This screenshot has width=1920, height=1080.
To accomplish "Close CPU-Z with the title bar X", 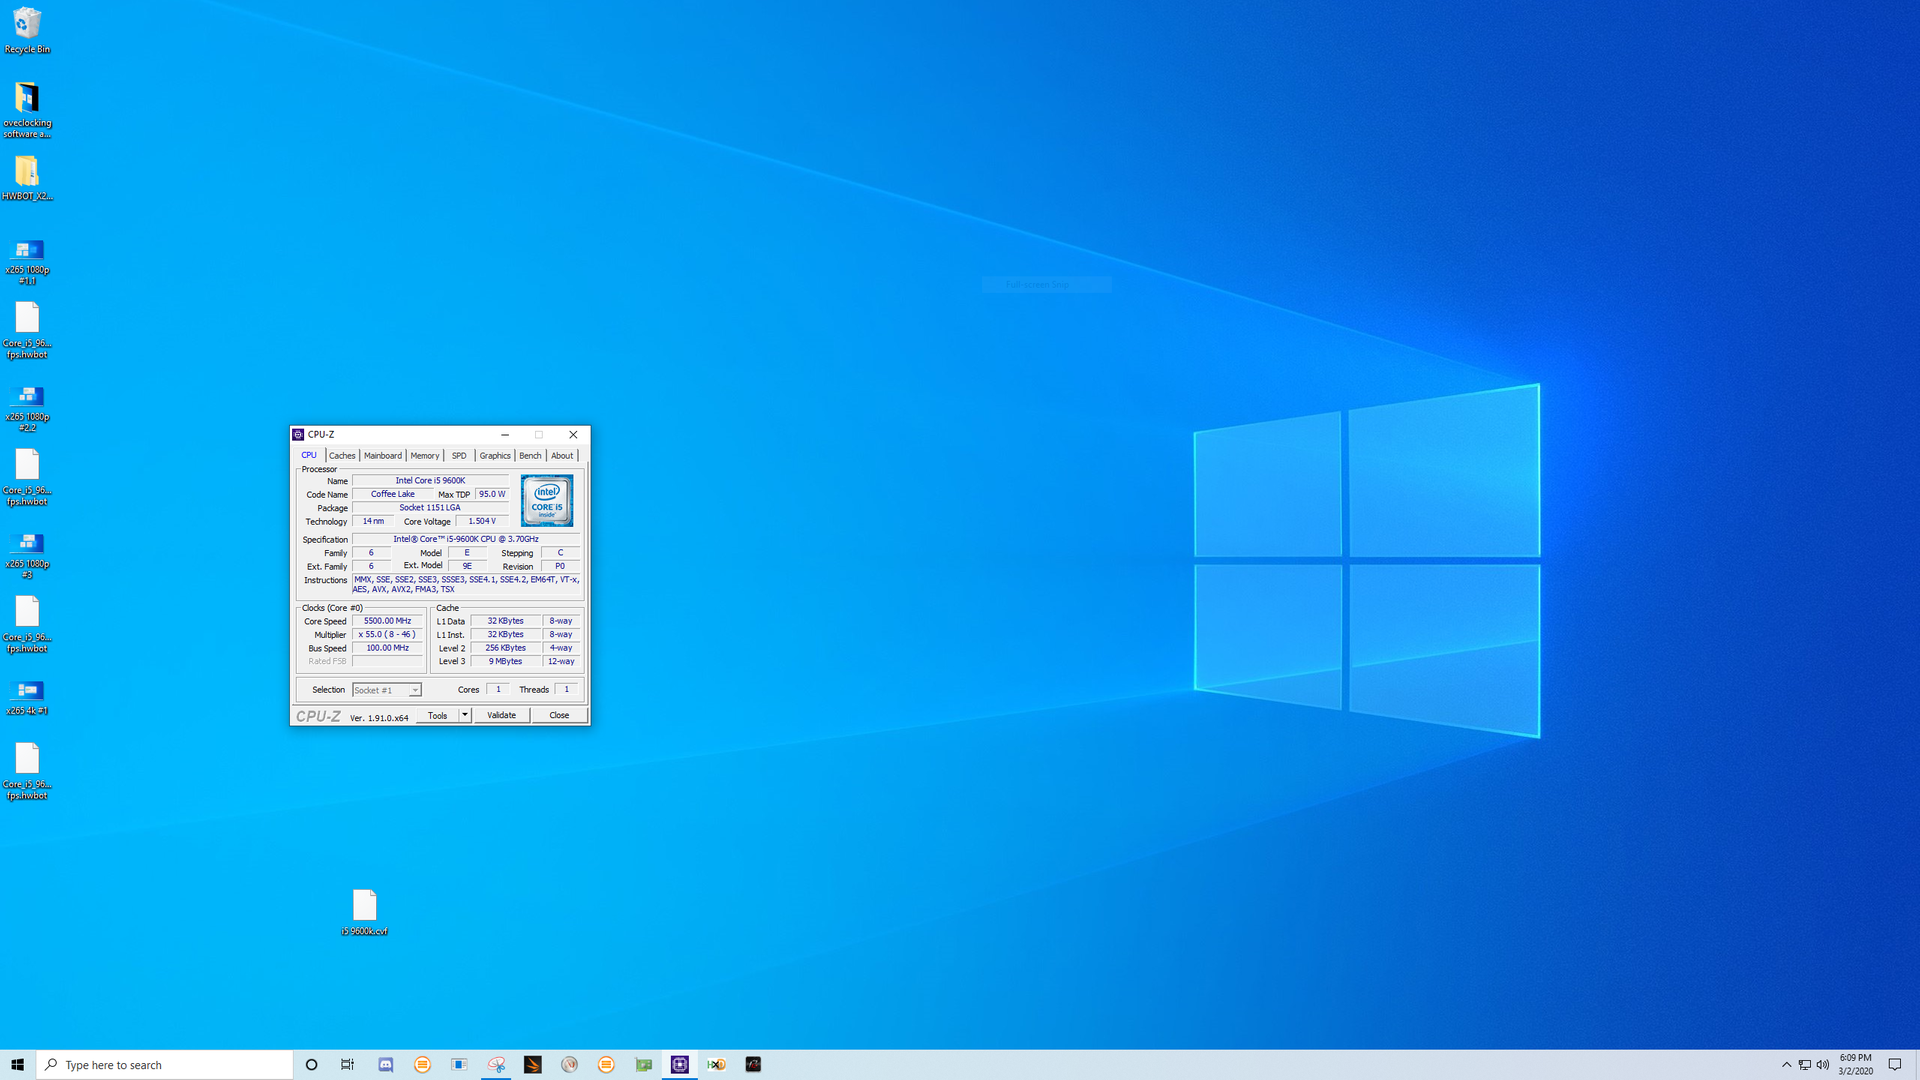I will [x=573, y=435].
